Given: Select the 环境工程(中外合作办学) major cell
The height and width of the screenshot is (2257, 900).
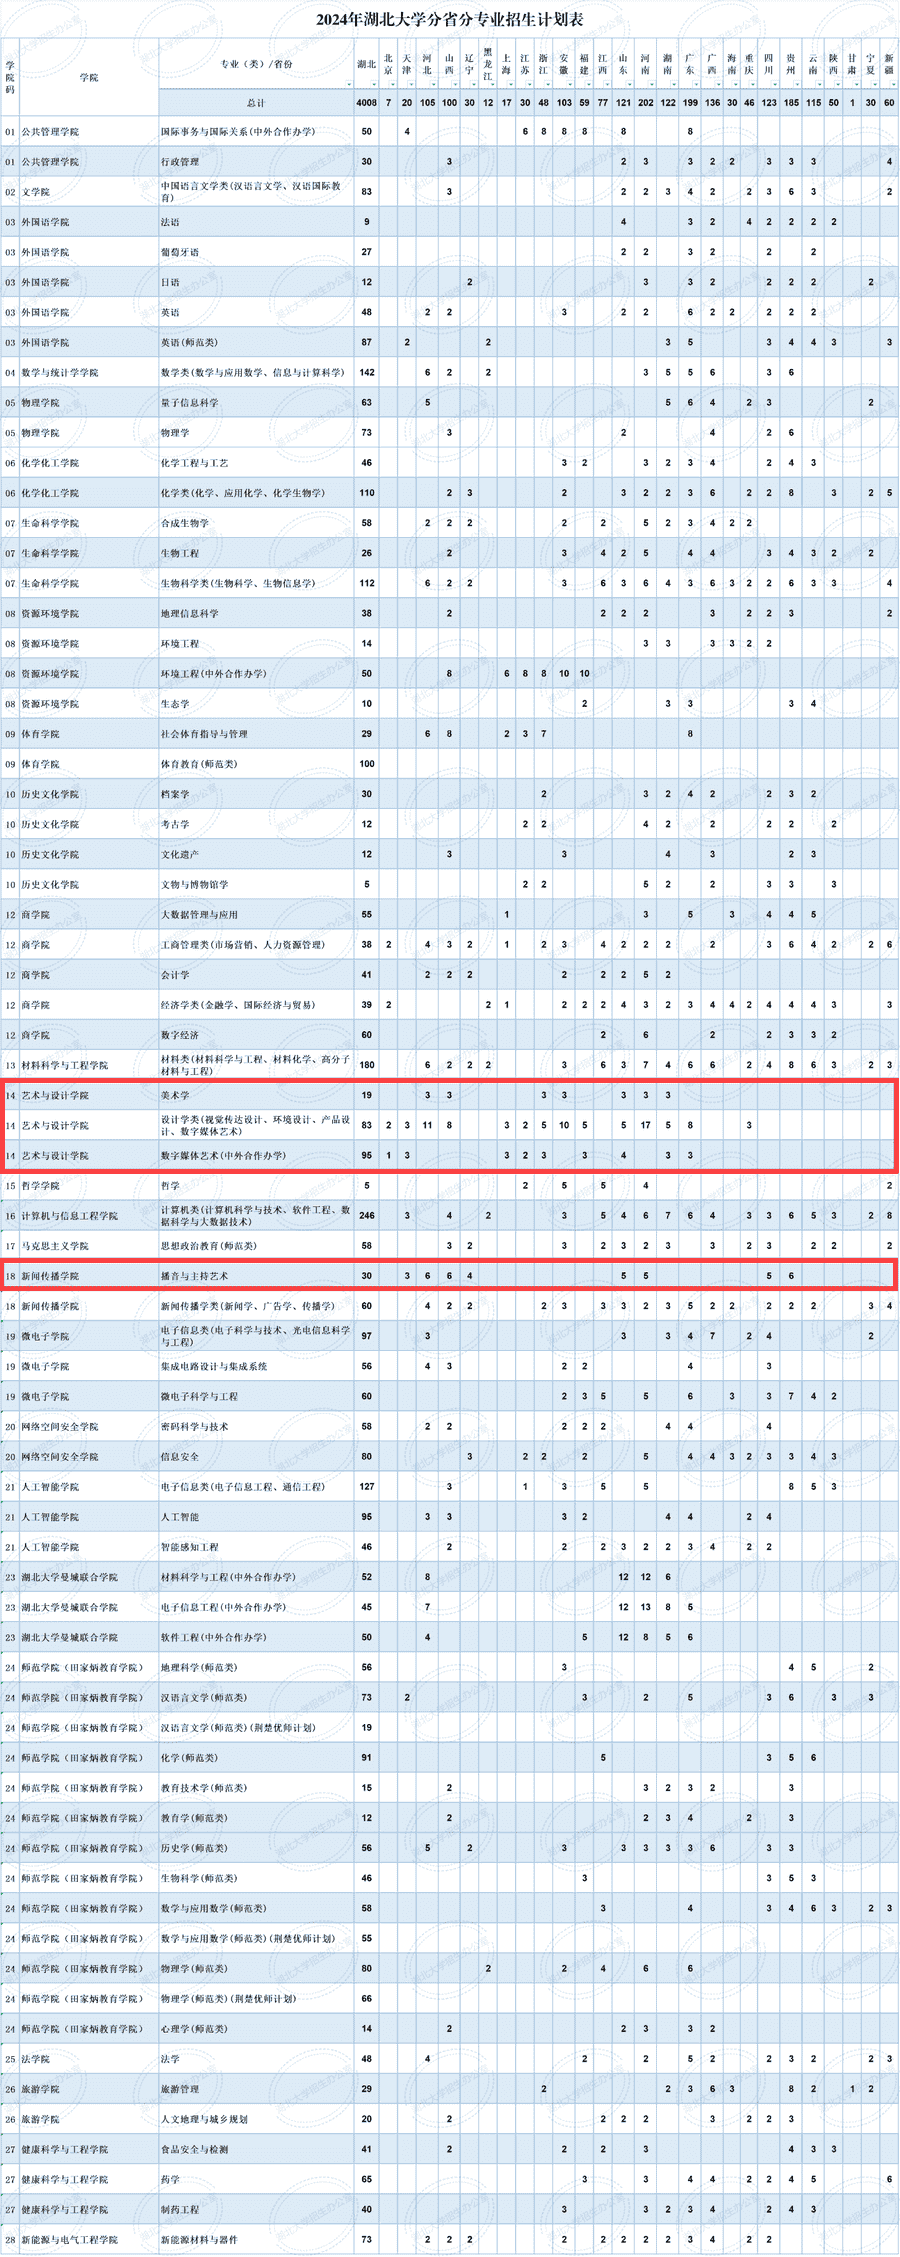Looking at the screenshot, I should click(256, 673).
